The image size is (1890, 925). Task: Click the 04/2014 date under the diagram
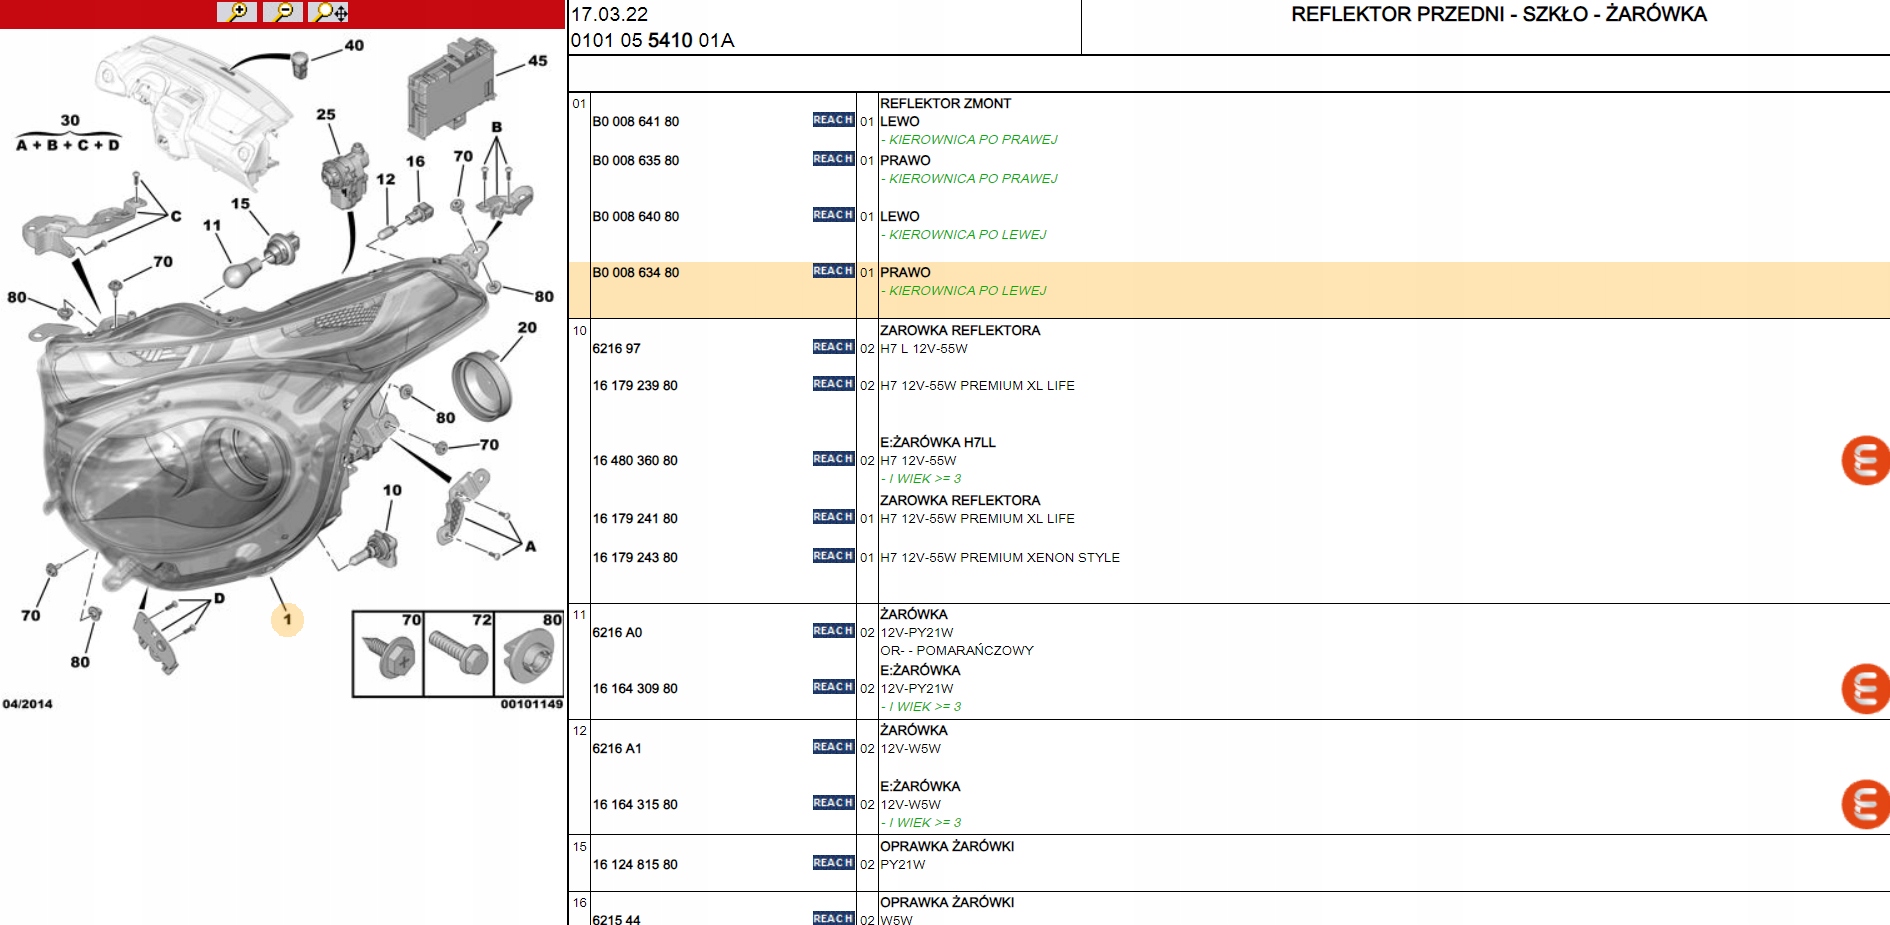click(x=27, y=704)
